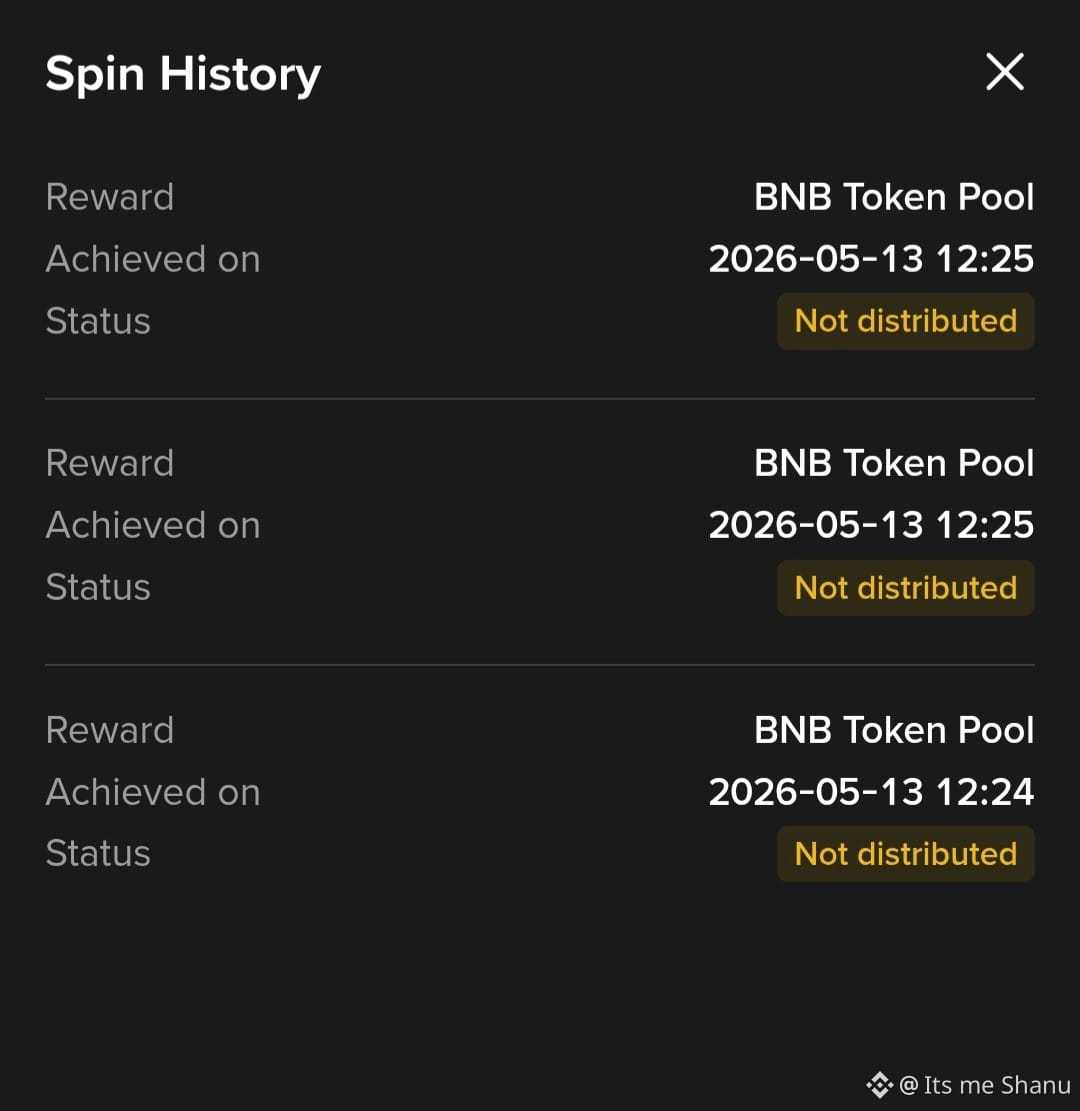Click second entry's BNB Token Pool reward
The height and width of the screenshot is (1111, 1080).
[x=894, y=463]
